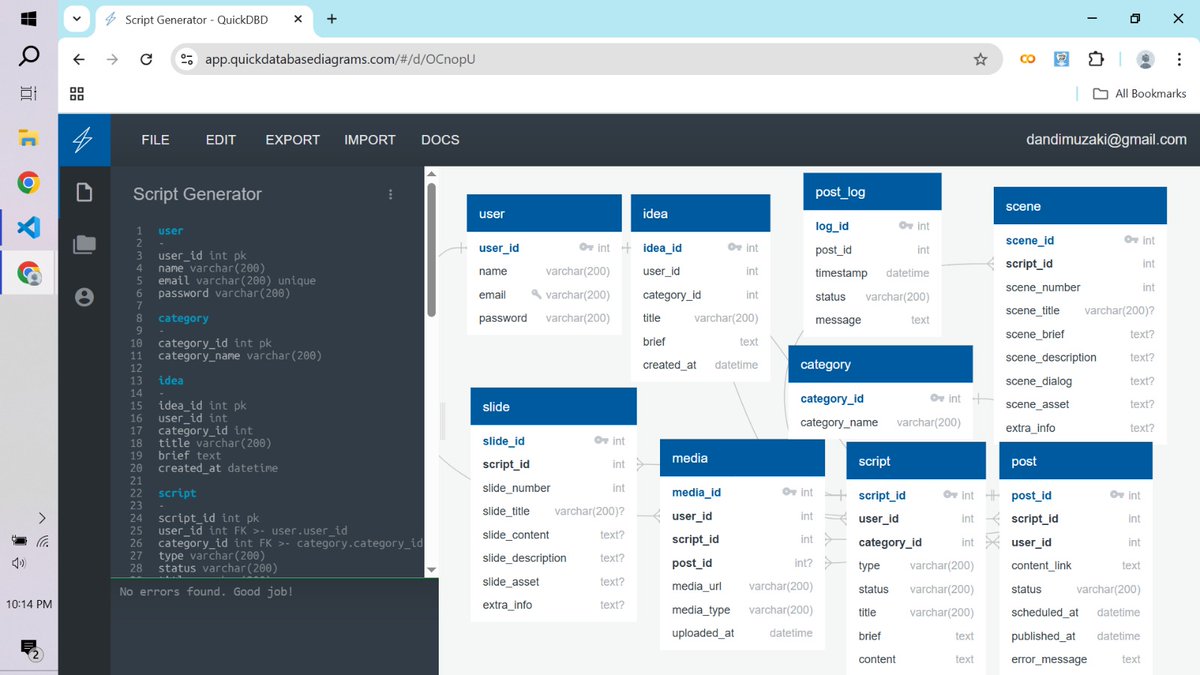
Task: Launch VS Code from the taskbar
Action: click(x=28, y=228)
